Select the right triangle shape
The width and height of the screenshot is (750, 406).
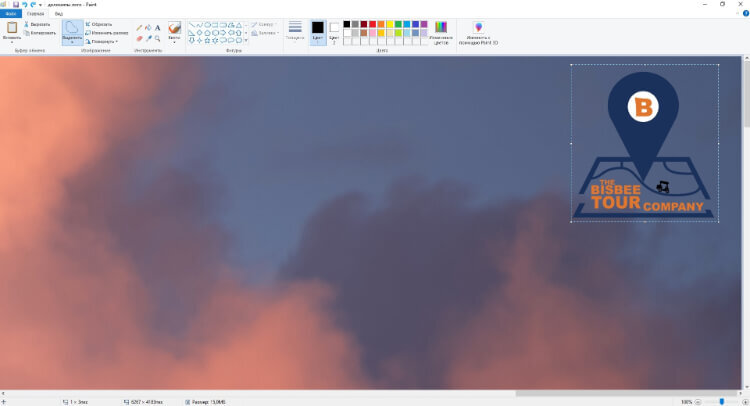click(192, 33)
